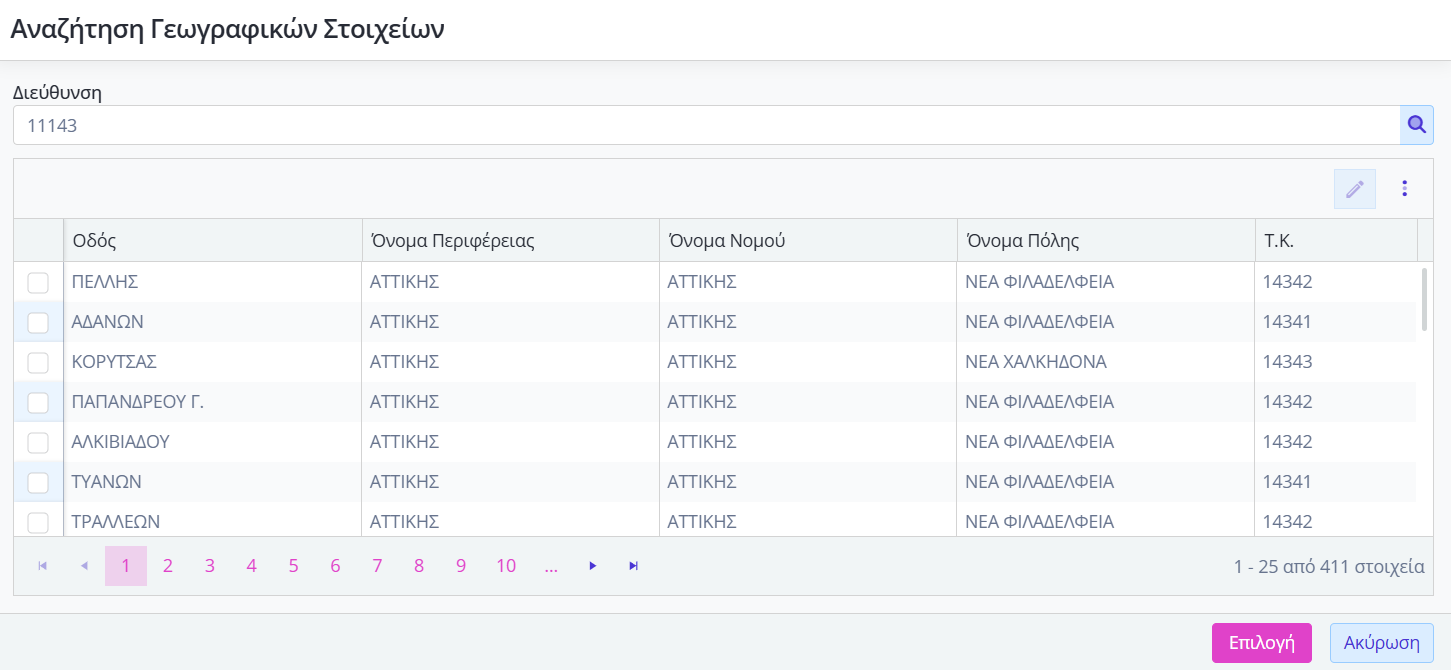Tick the checkbox for ΠΕΛΛΗΣ row

[x=38, y=283]
